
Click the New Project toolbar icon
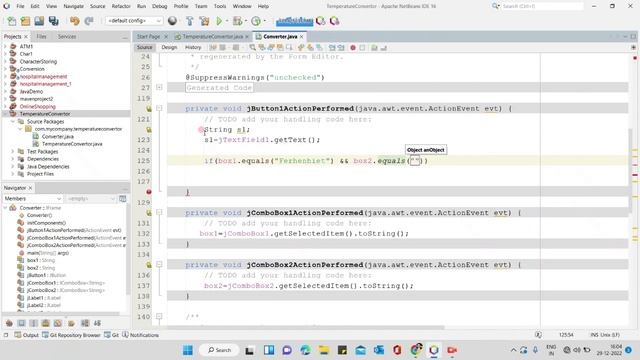tap(25, 21)
